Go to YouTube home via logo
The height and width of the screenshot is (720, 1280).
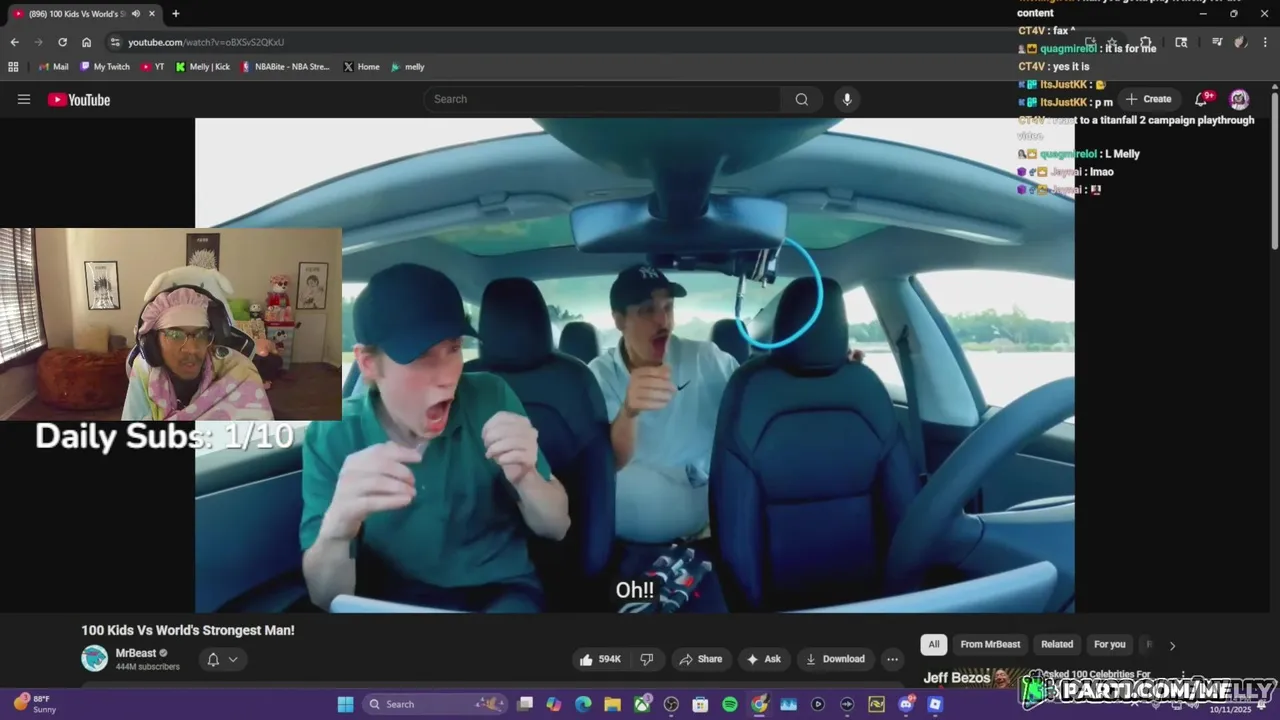pyautogui.click(x=79, y=99)
